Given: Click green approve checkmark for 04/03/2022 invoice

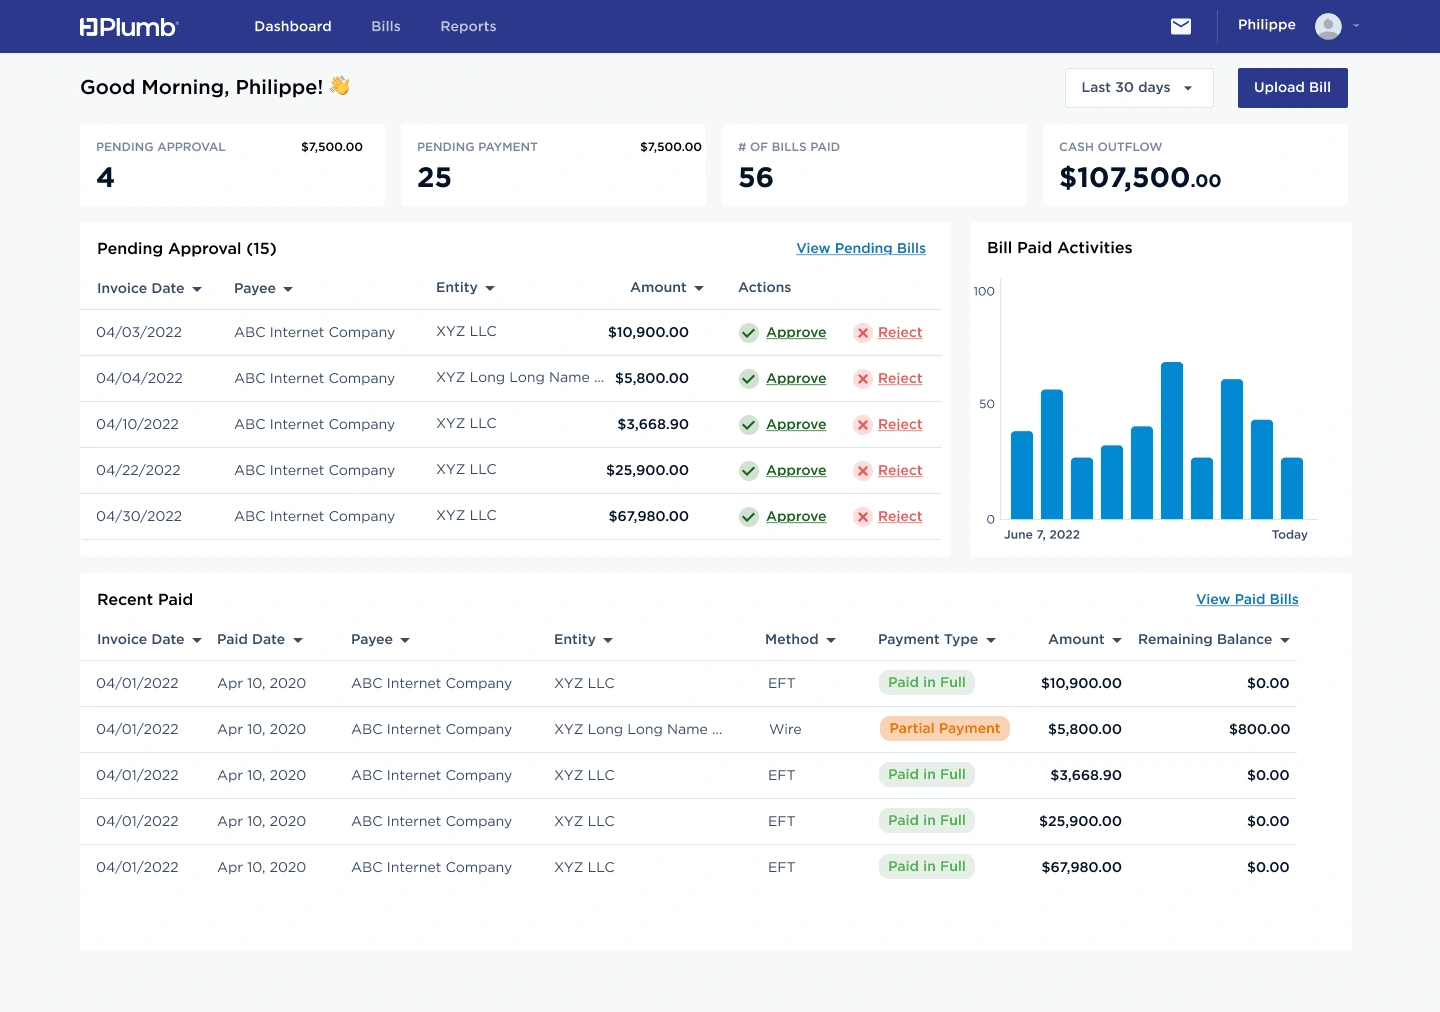Looking at the screenshot, I should (x=749, y=333).
